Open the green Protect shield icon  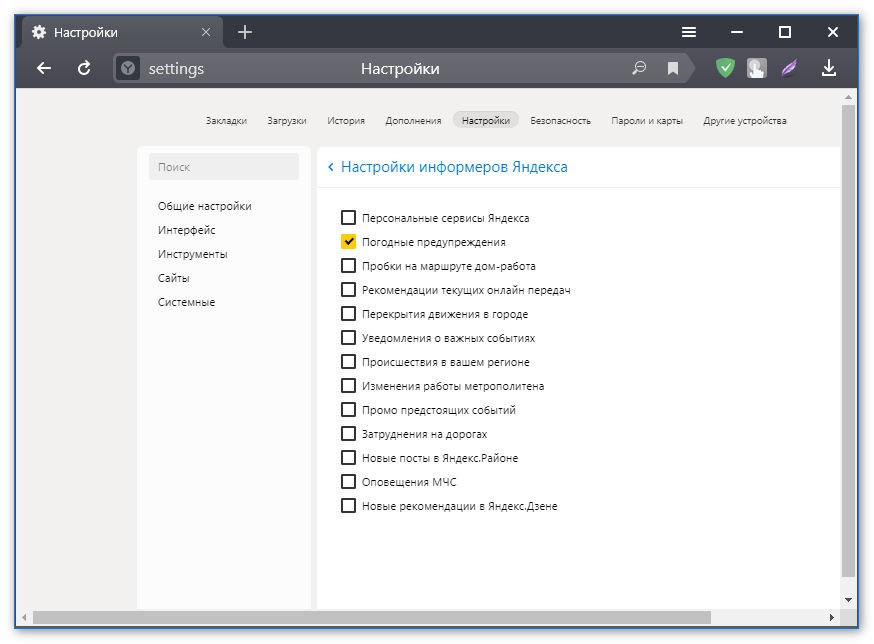(x=725, y=69)
